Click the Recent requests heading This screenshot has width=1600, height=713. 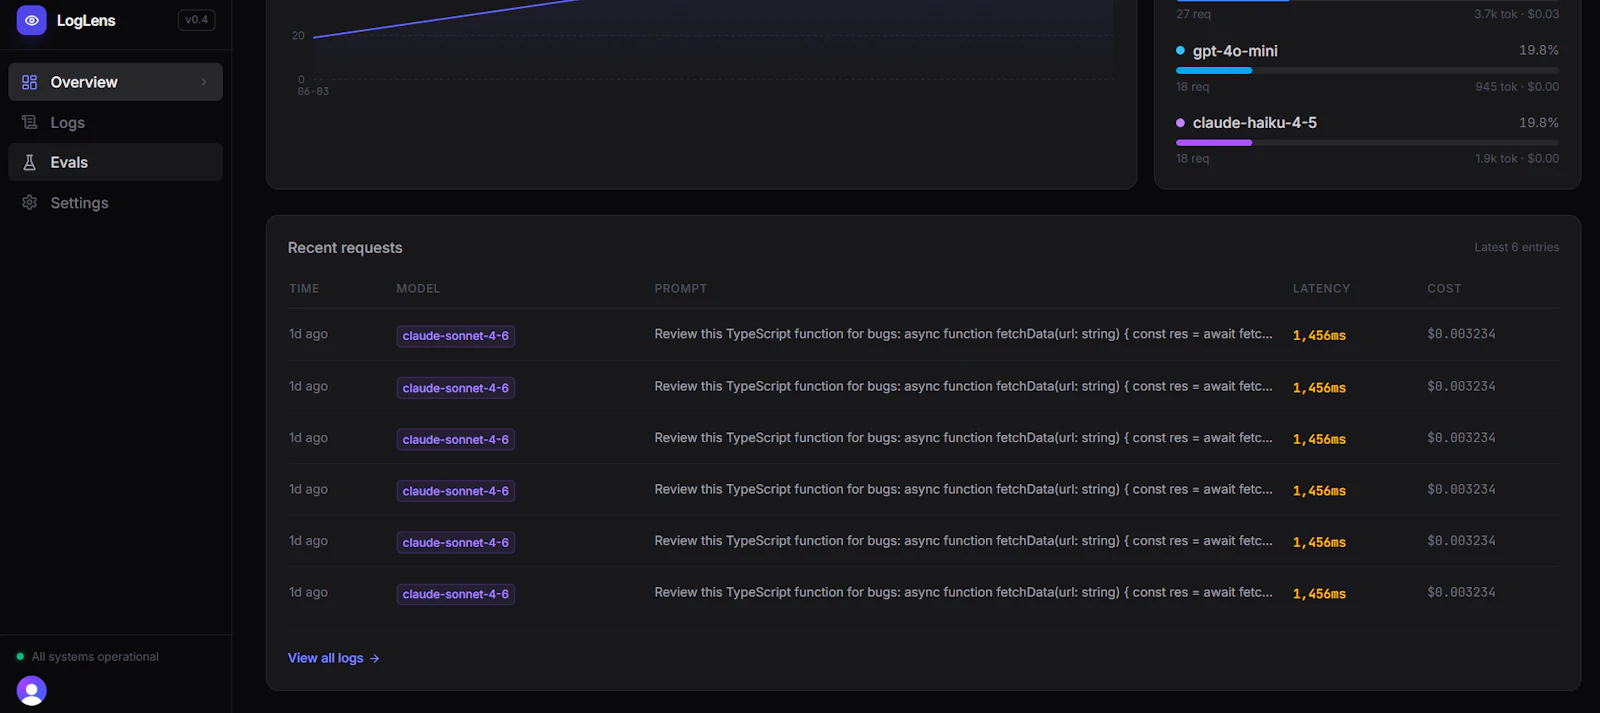[x=345, y=248]
